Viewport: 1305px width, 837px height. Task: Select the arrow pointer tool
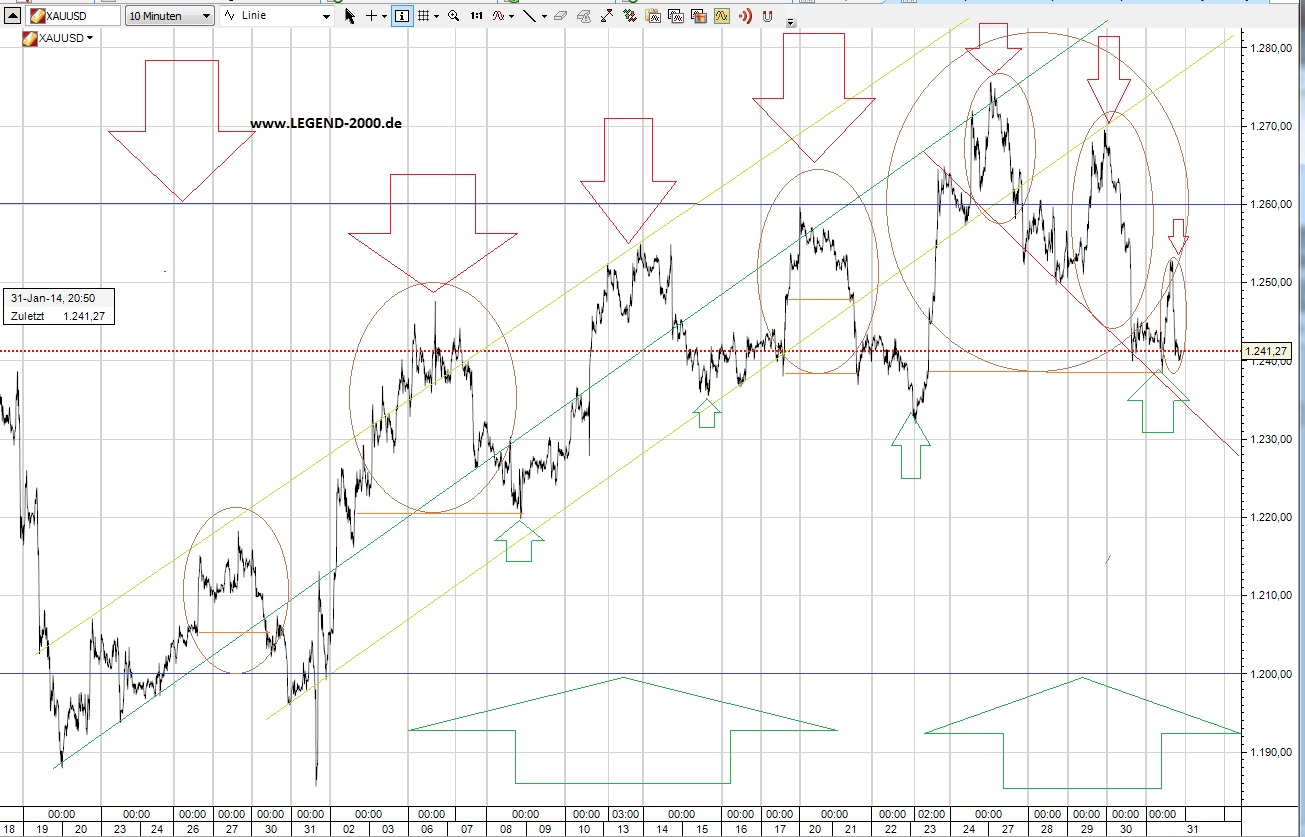pyautogui.click(x=349, y=16)
